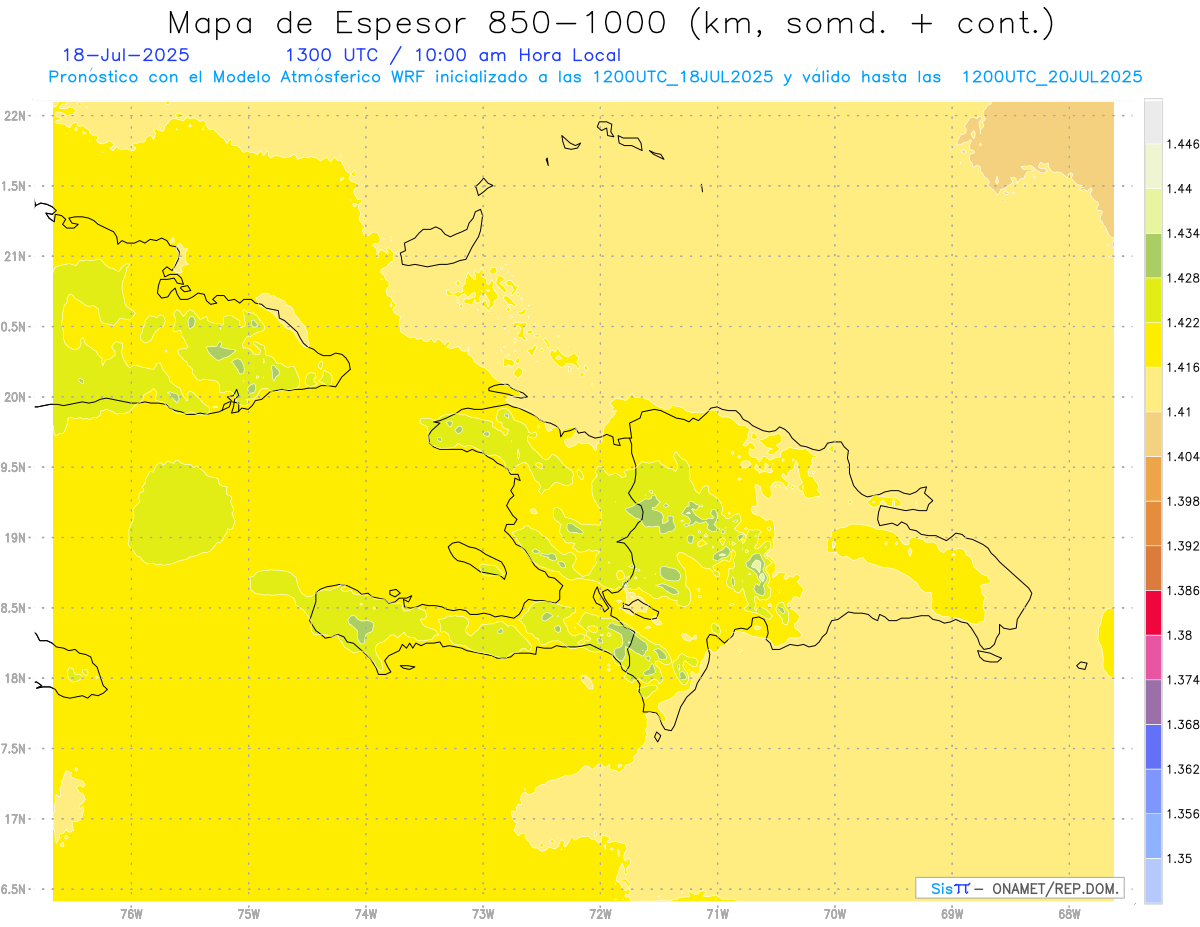
Task: Click the longitude label "75W"
Action: click(x=248, y=913)
